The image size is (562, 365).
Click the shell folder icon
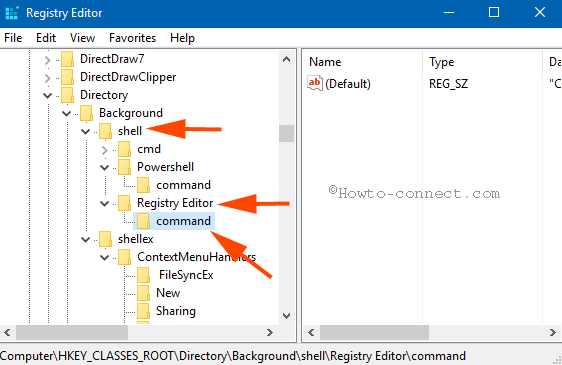[105, 131]
